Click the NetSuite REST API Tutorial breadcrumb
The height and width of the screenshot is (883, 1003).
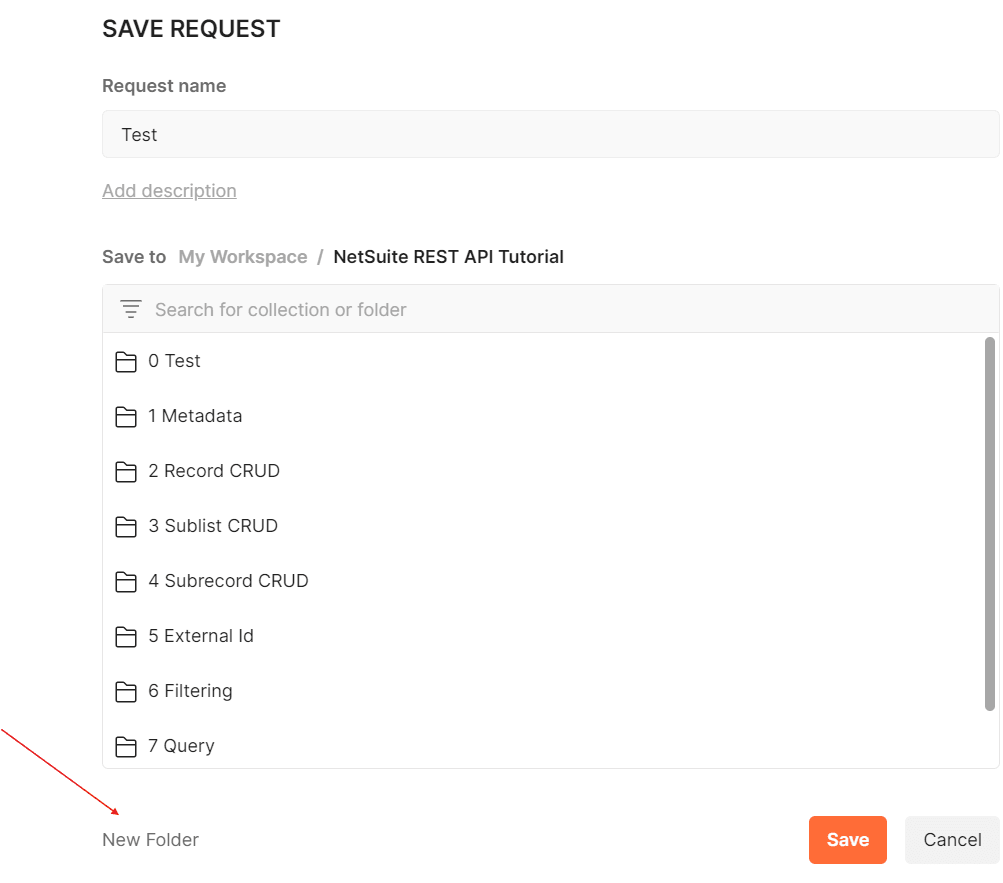(448, 257)
